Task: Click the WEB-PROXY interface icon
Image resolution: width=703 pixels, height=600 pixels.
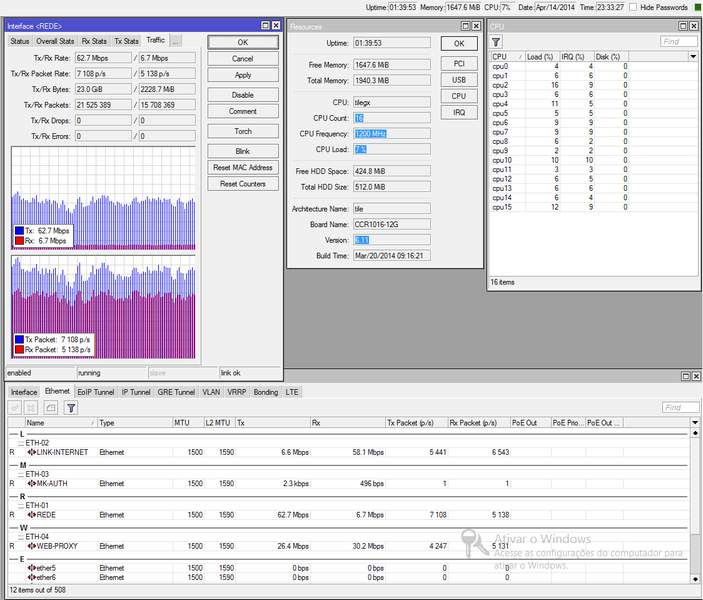Action: click(x=31, y=546)
